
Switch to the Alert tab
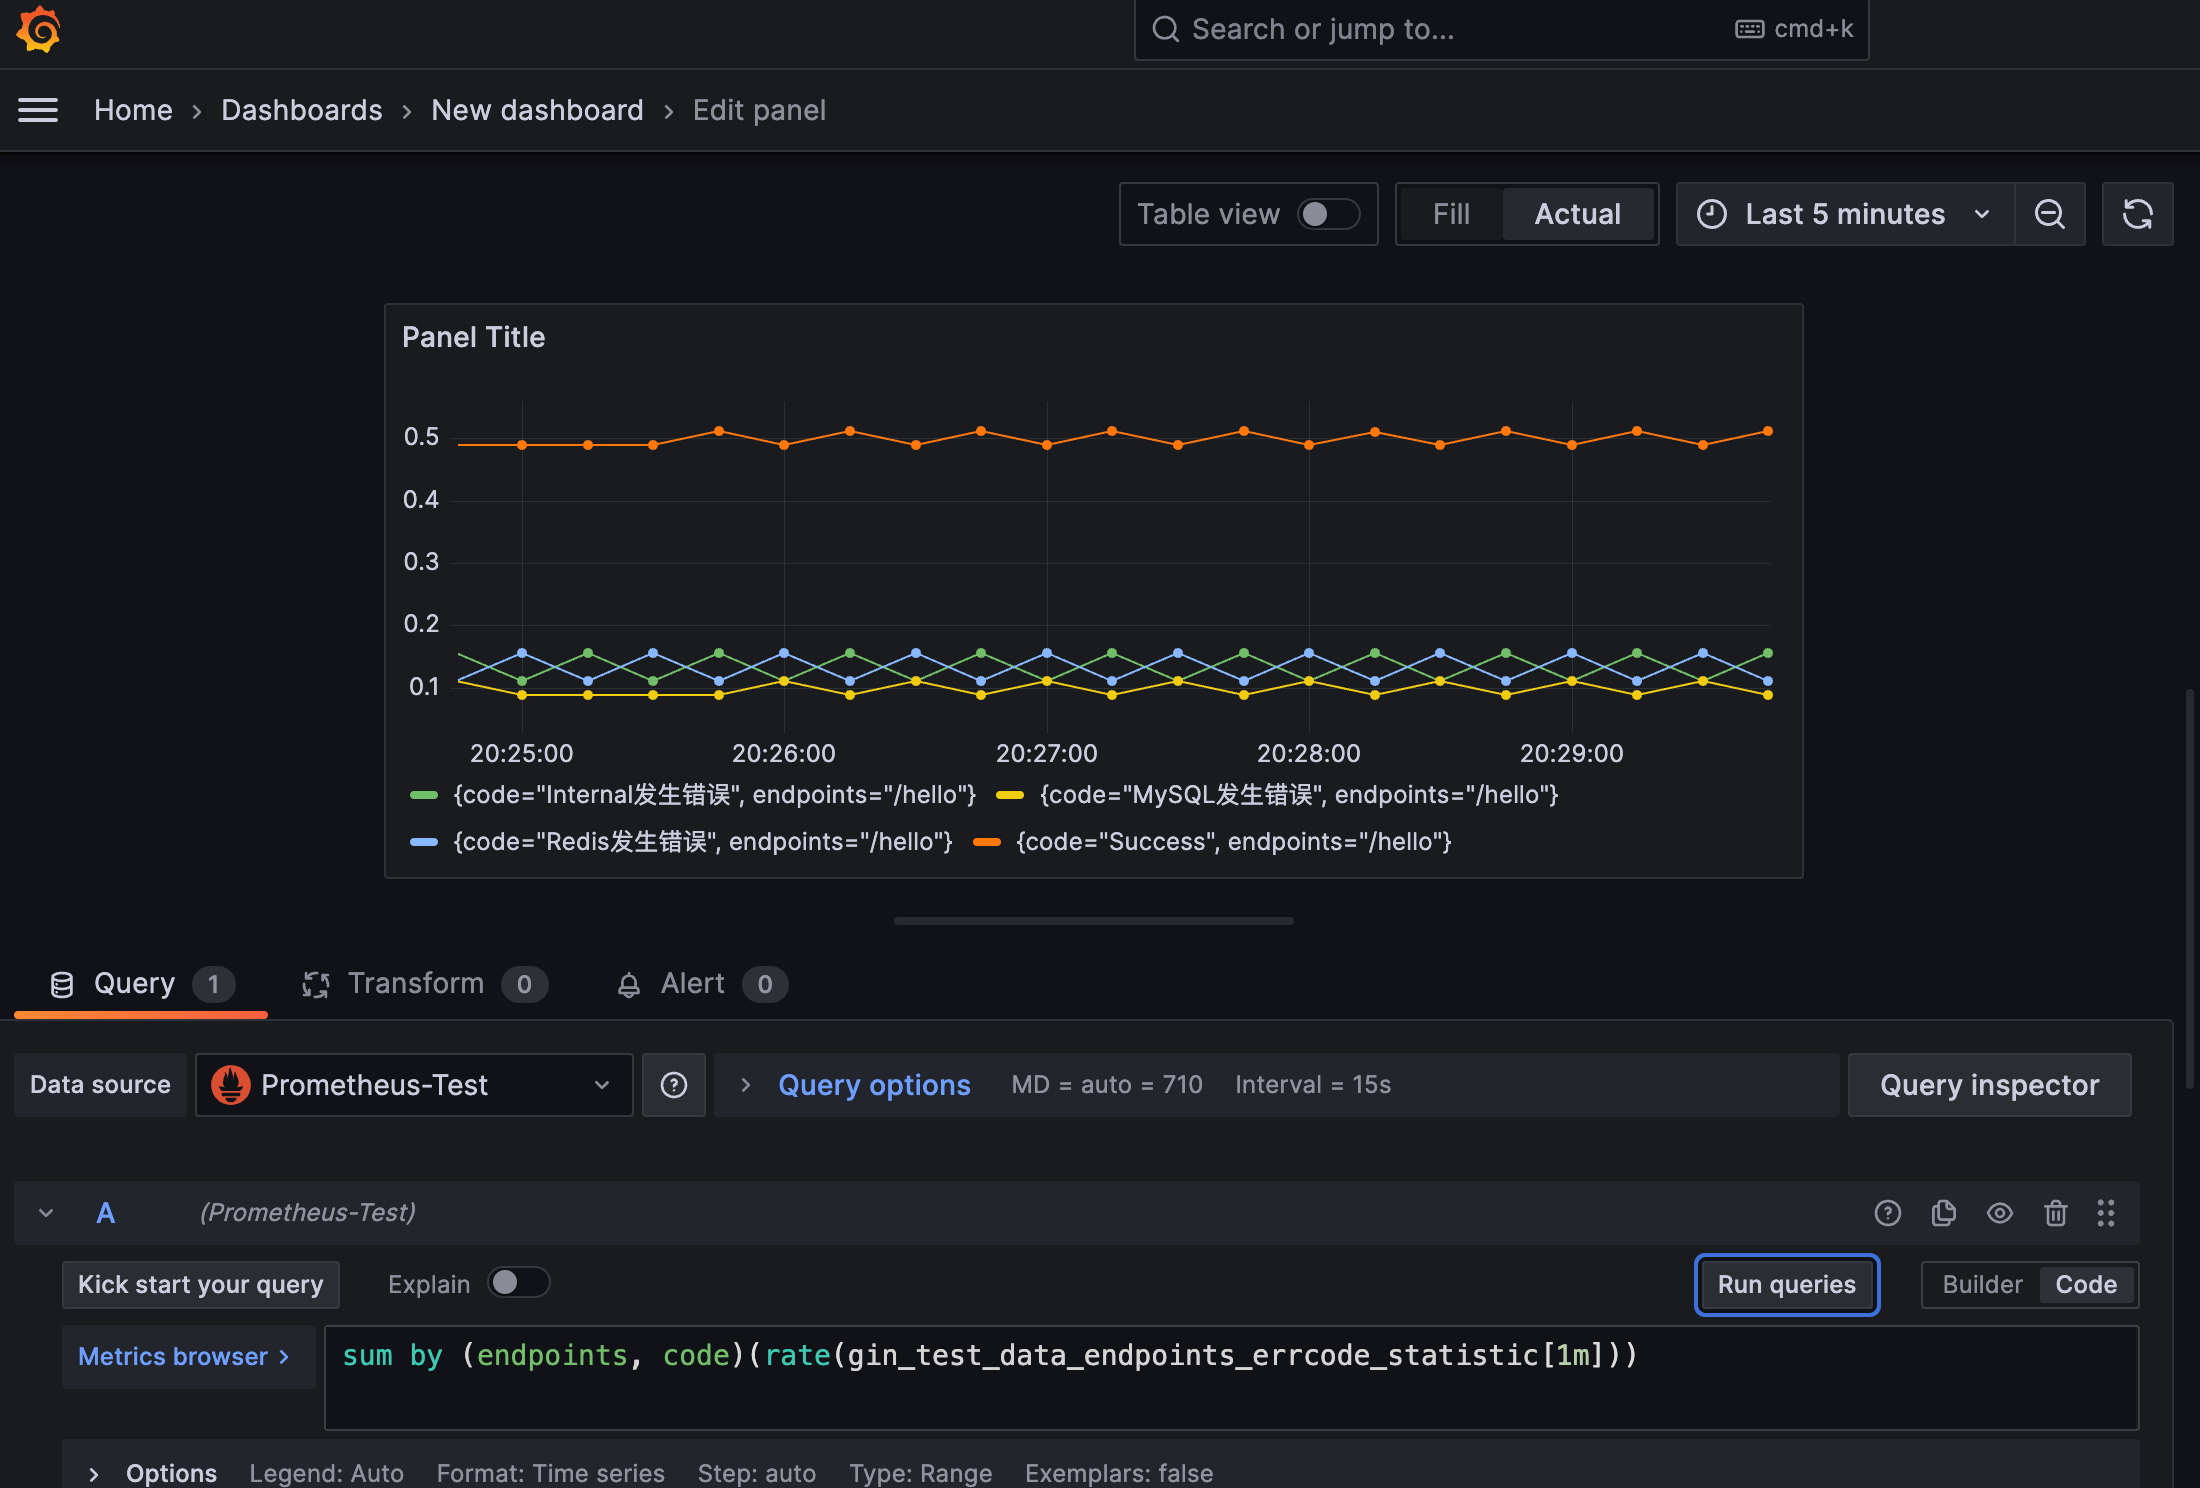coord(701,984)
